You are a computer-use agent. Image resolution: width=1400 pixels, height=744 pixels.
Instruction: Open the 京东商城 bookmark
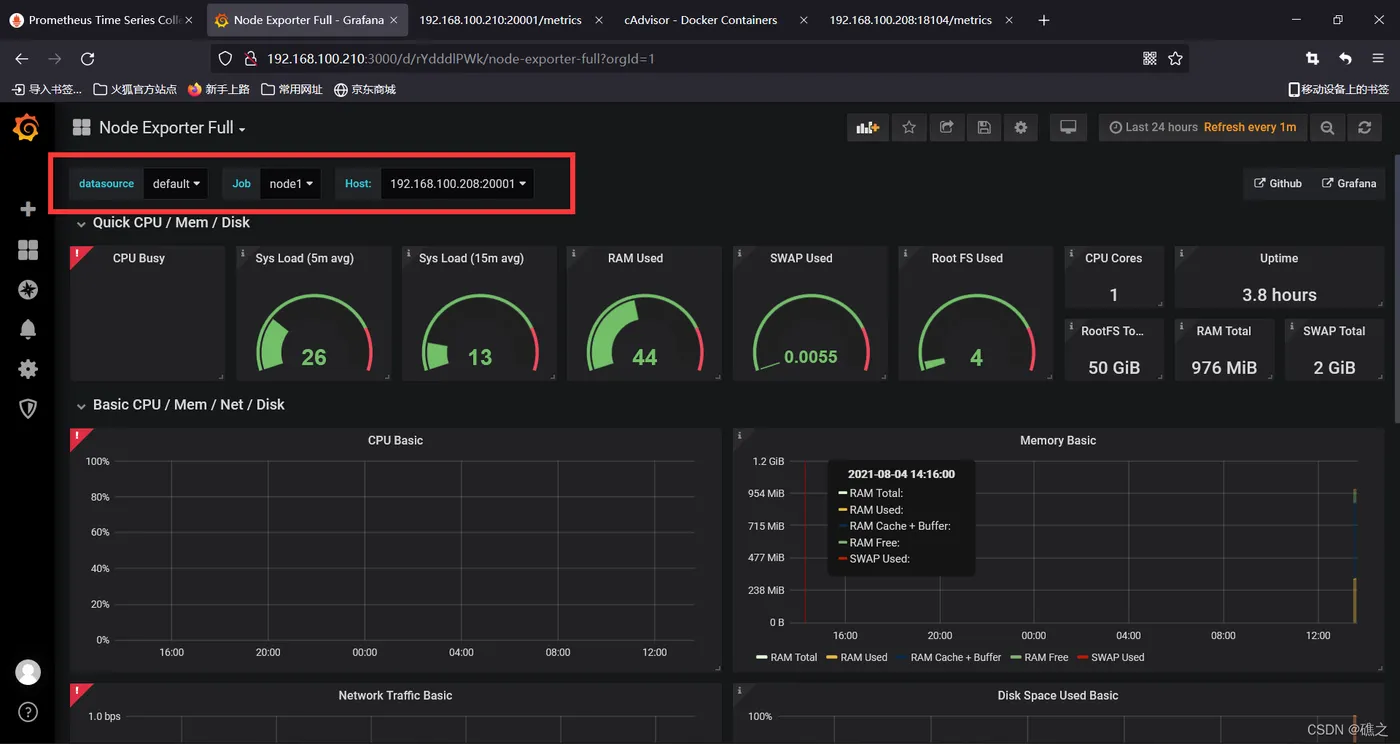pyautogui.click(x=365, y=90)
